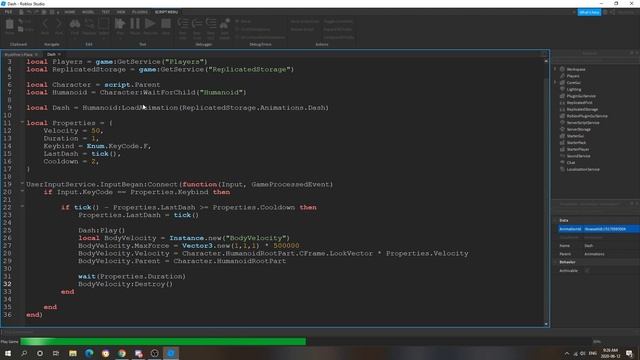Viewport: 640px width, 360px height.
Task: Switch to the TEST ribbon tab
Action: [105, 12]
